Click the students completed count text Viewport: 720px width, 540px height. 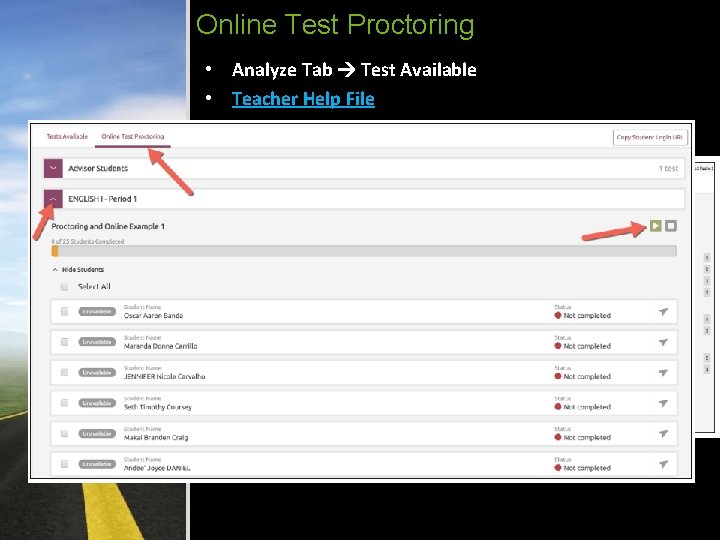point(88,241)
